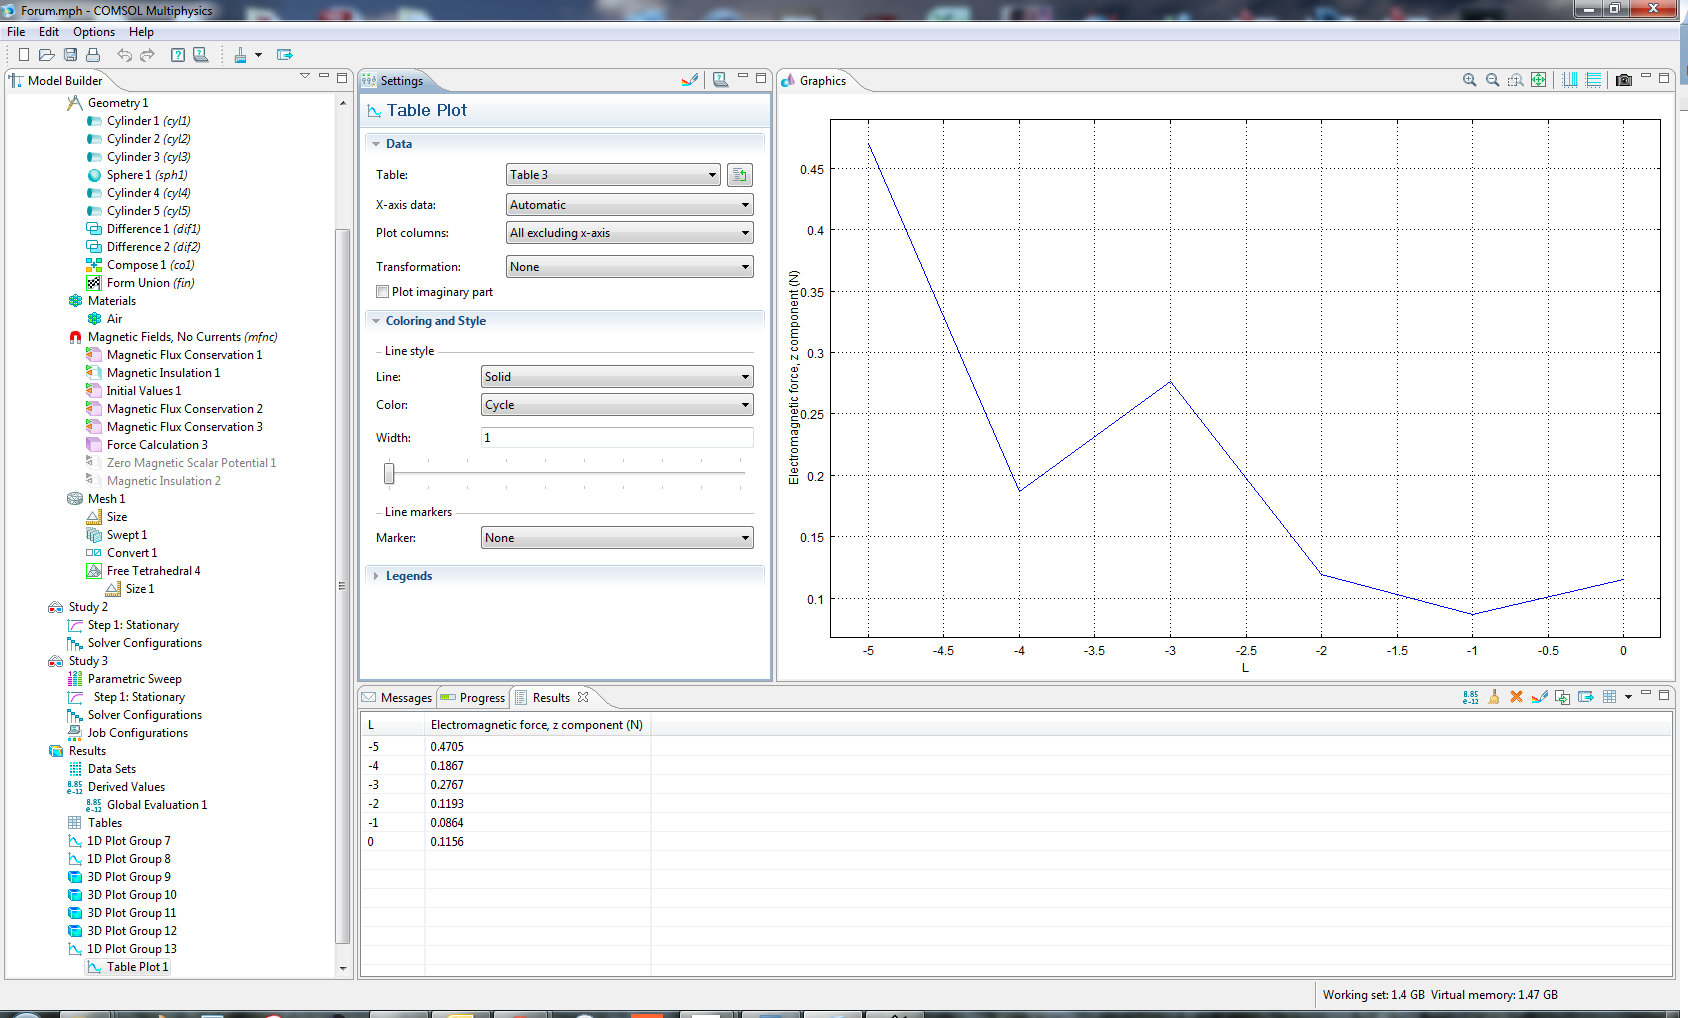This screenshot has height=1018, width=1688.
Task: Switch to the Messages tab
Action: pos(397,698)
